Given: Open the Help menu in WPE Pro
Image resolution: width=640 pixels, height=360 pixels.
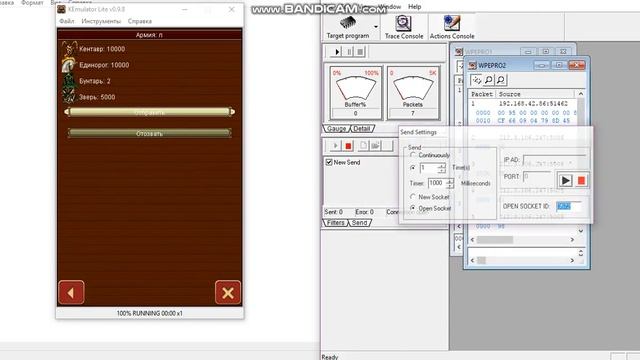Looking at the screenshot, I should click(x=414, y=7).
